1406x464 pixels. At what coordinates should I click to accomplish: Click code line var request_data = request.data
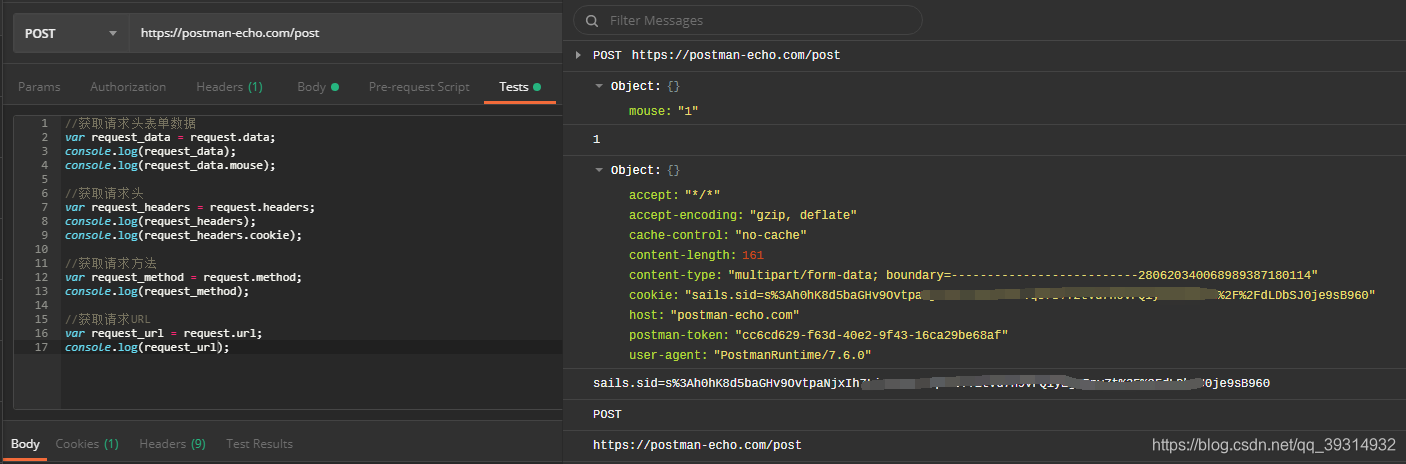click(x=170, y=137)
